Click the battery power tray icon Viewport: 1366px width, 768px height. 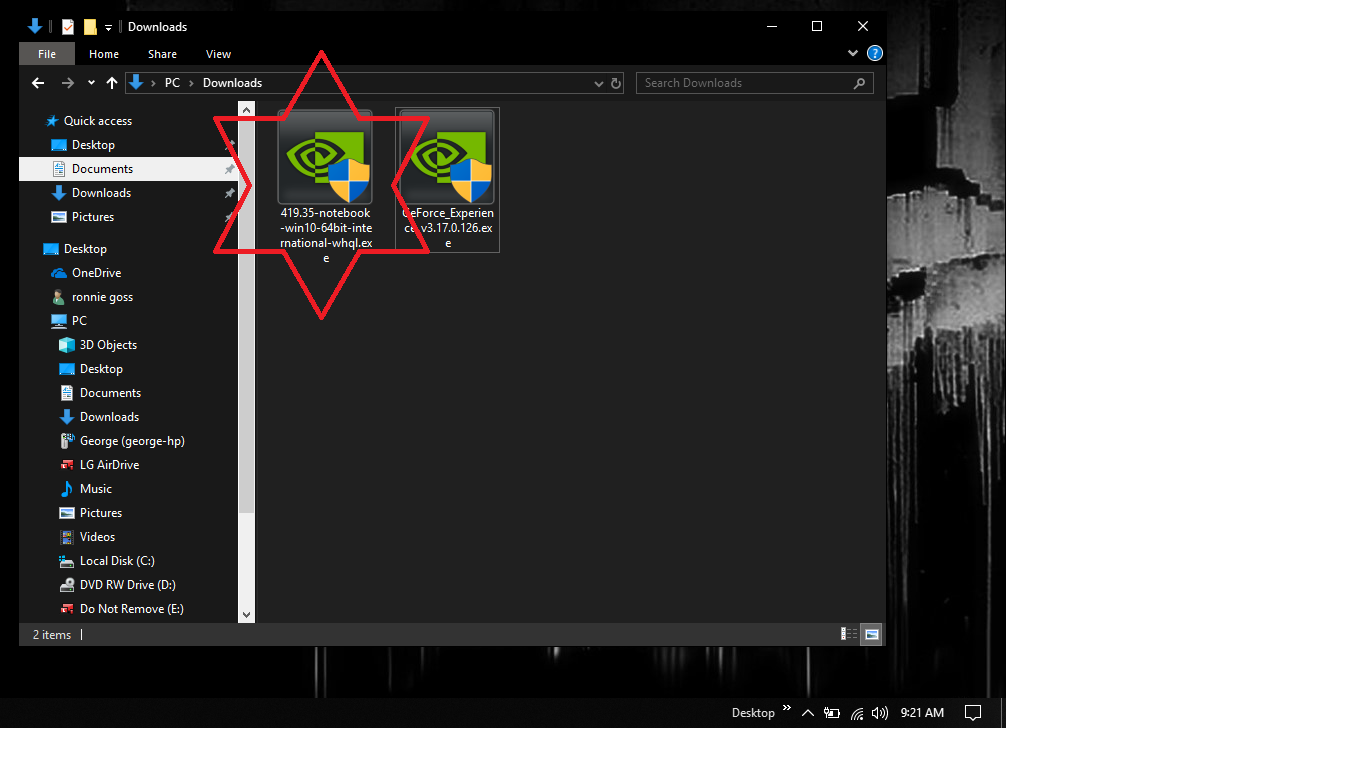point(832,713)
